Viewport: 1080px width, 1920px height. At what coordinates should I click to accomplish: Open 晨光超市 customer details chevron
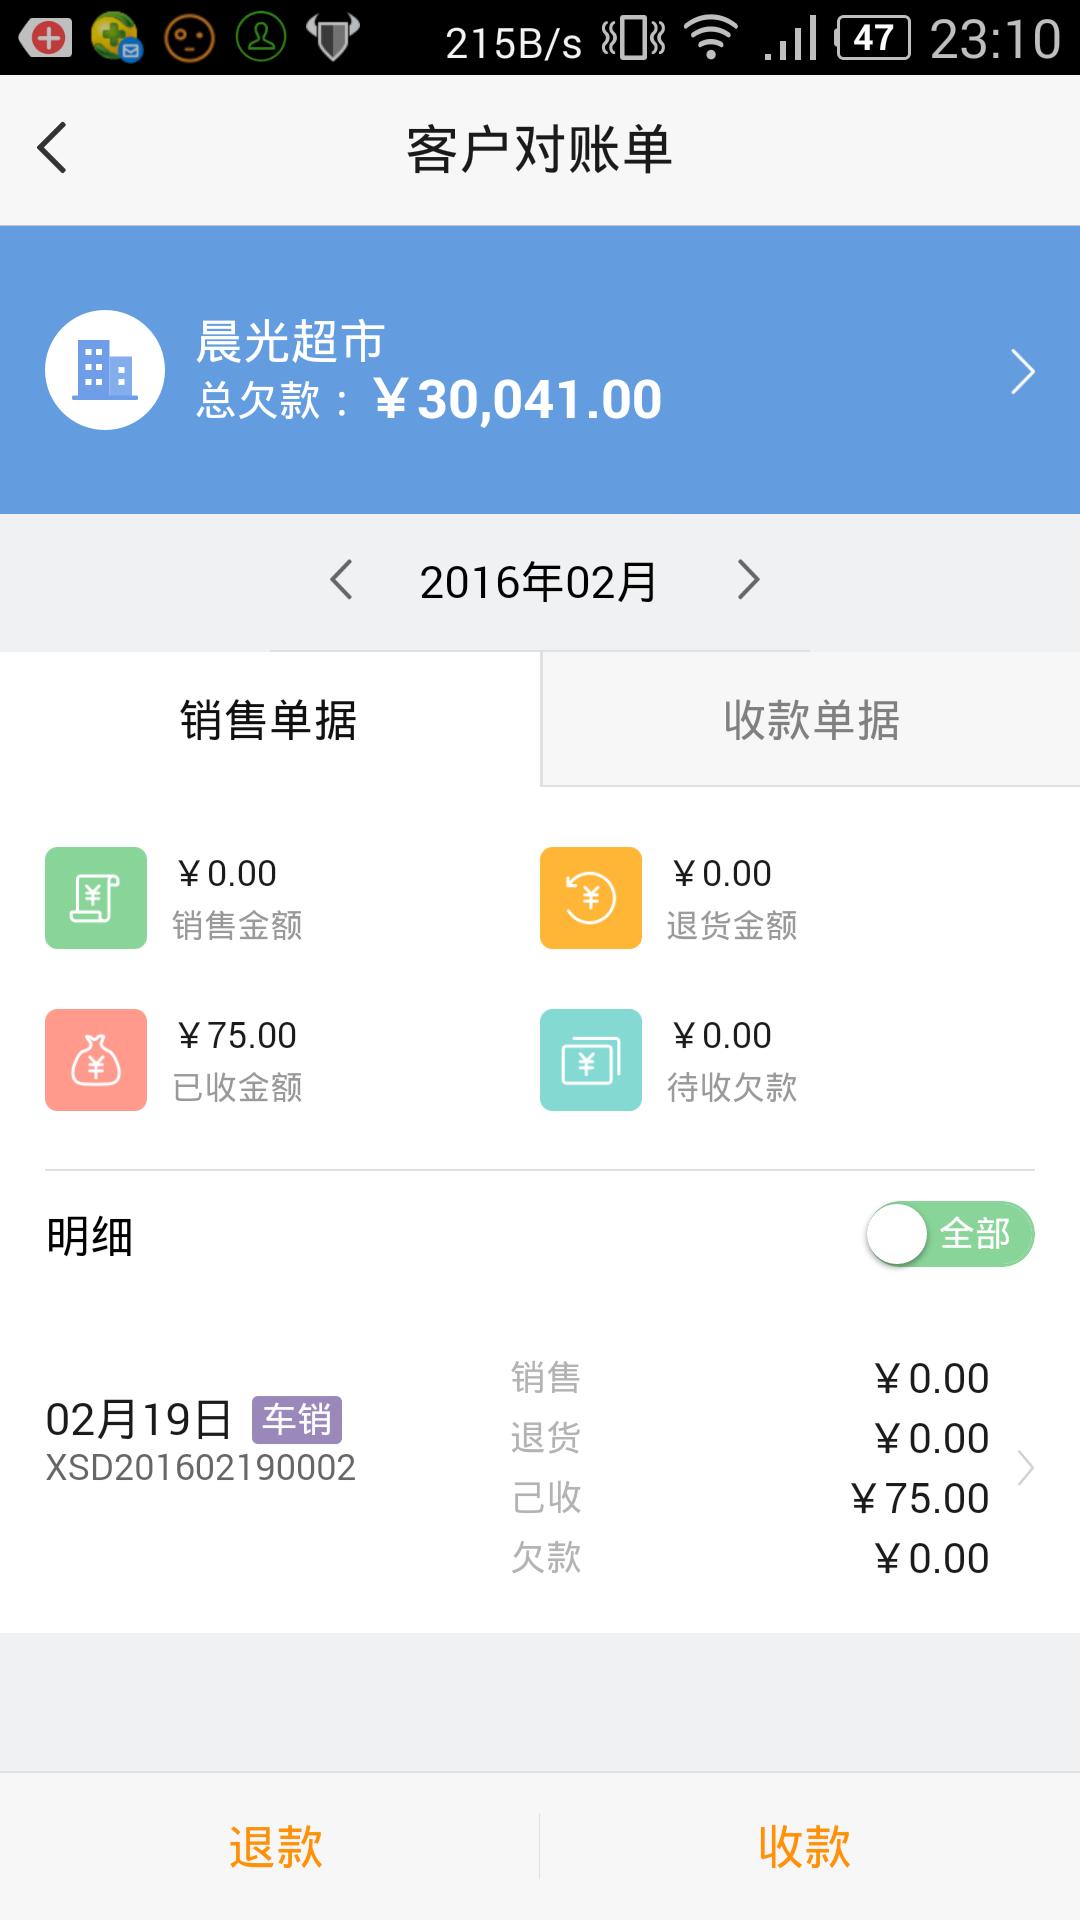[x=1022, y=372]
